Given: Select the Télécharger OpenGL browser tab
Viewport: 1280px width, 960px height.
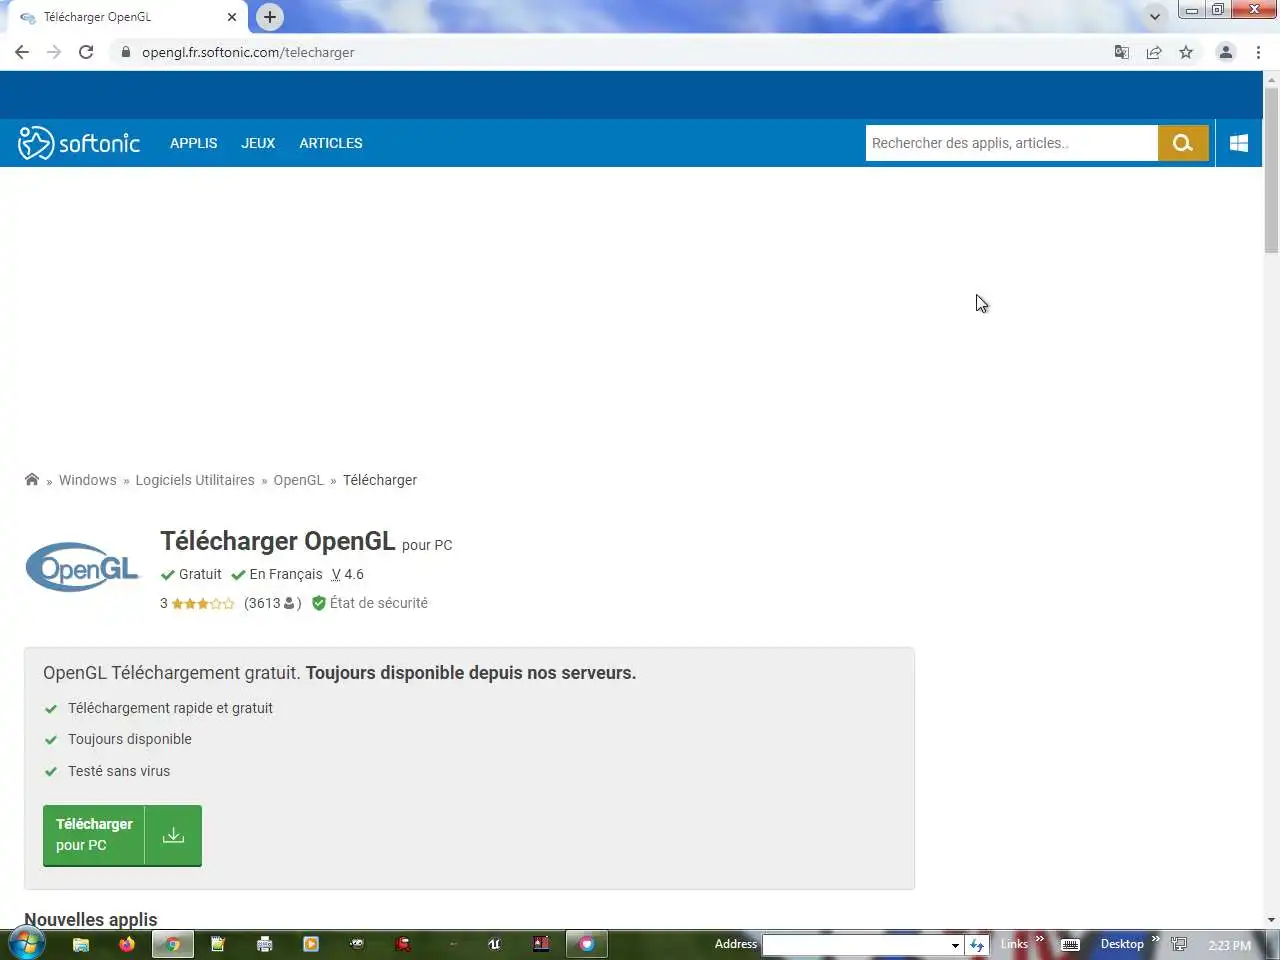Looking at the screenshot, I should [126, 17].
